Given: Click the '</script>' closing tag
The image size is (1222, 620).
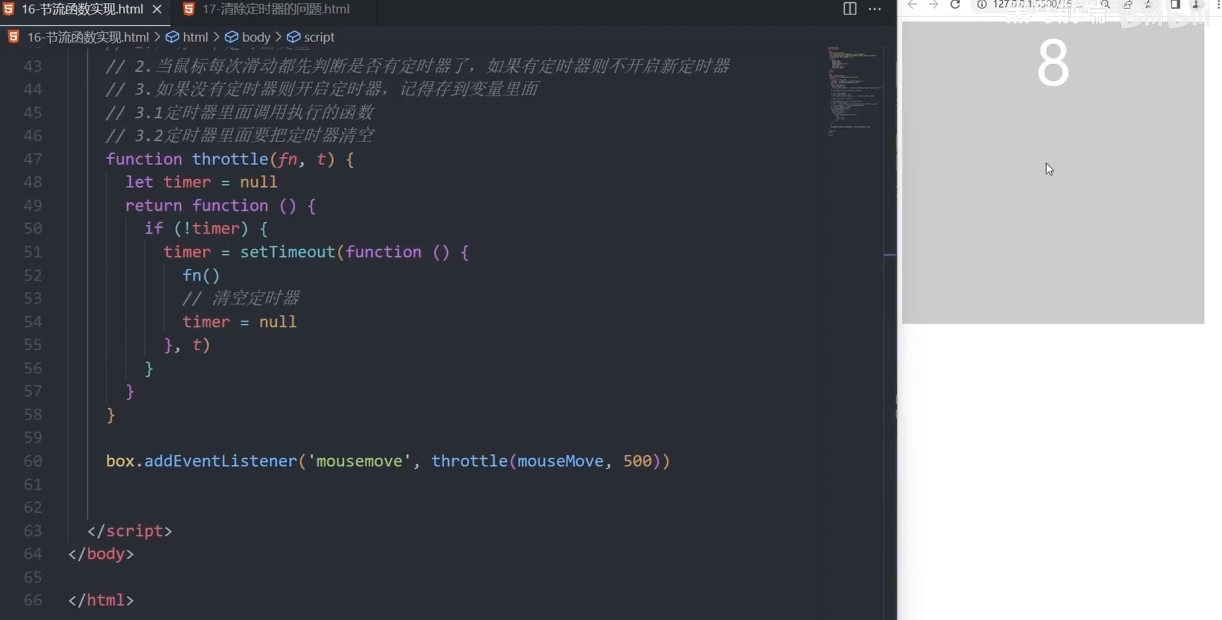Looking at the screenshot, I should [129, 531].
